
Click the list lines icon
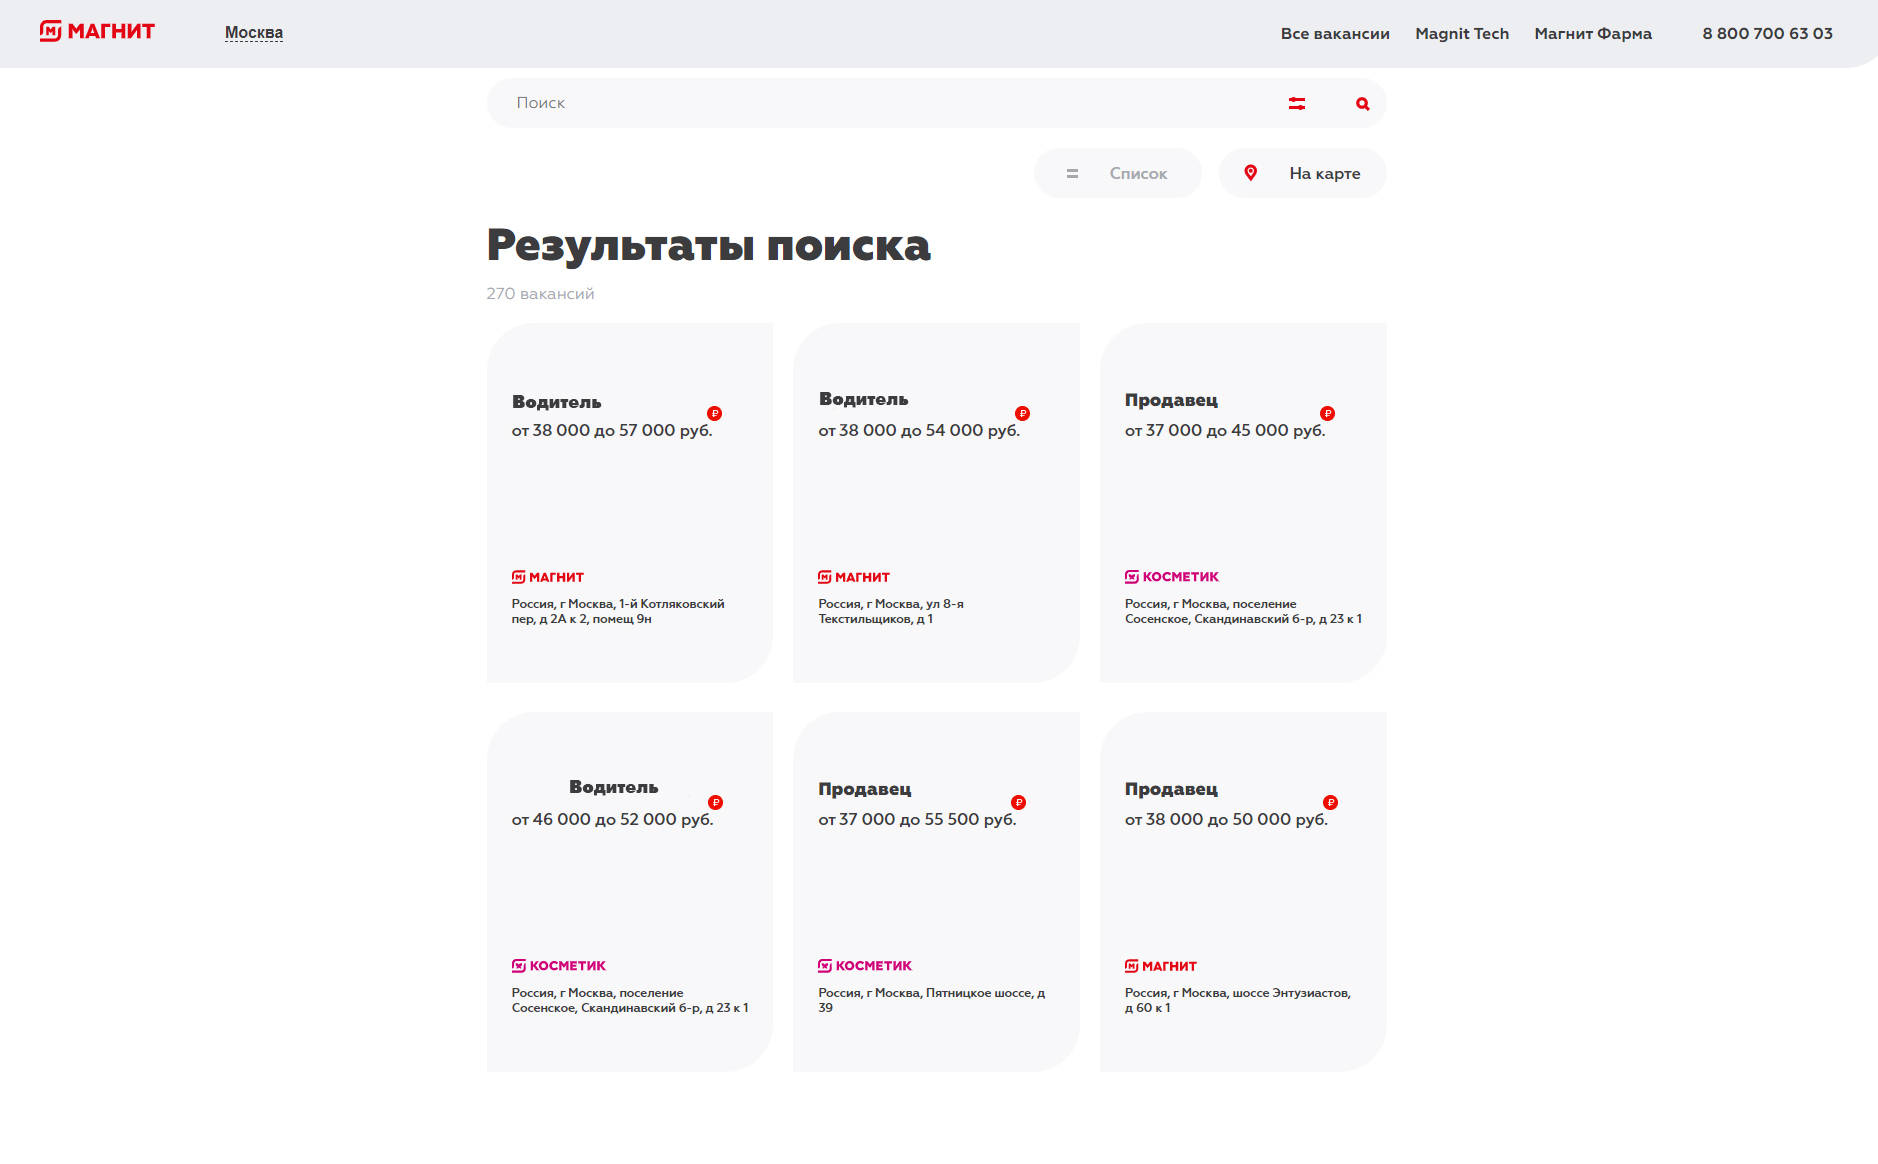click(1072, 173)
